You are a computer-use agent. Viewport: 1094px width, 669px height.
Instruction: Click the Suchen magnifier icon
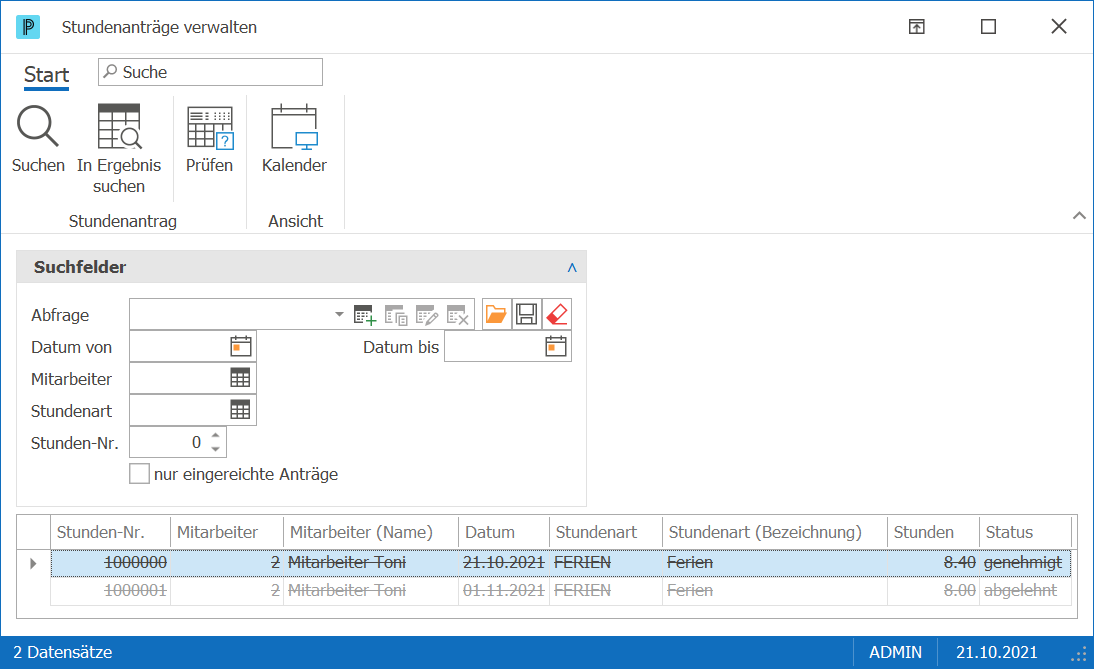38,126
